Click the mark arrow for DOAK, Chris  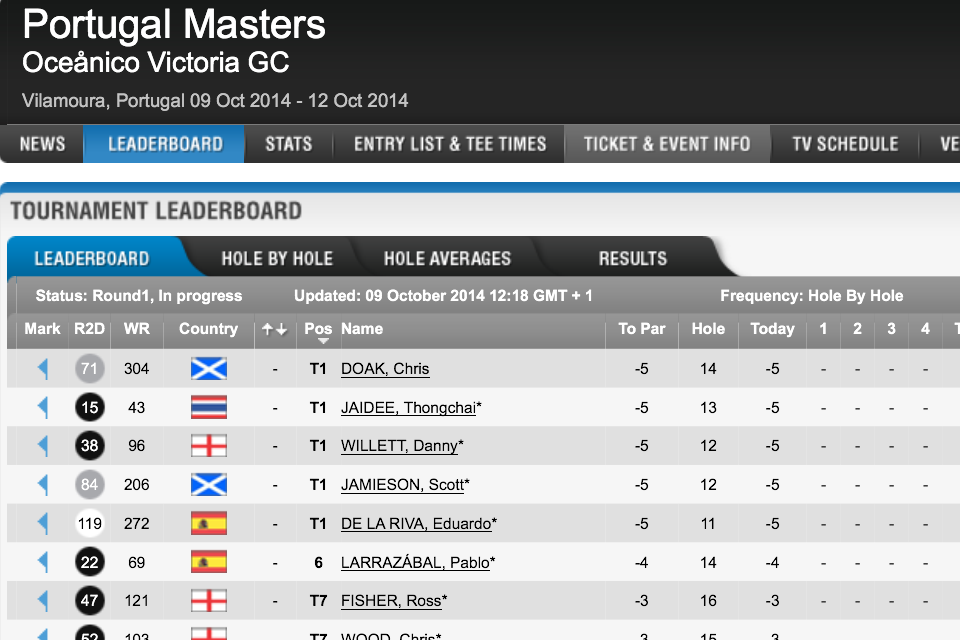(x=42, y=369)
